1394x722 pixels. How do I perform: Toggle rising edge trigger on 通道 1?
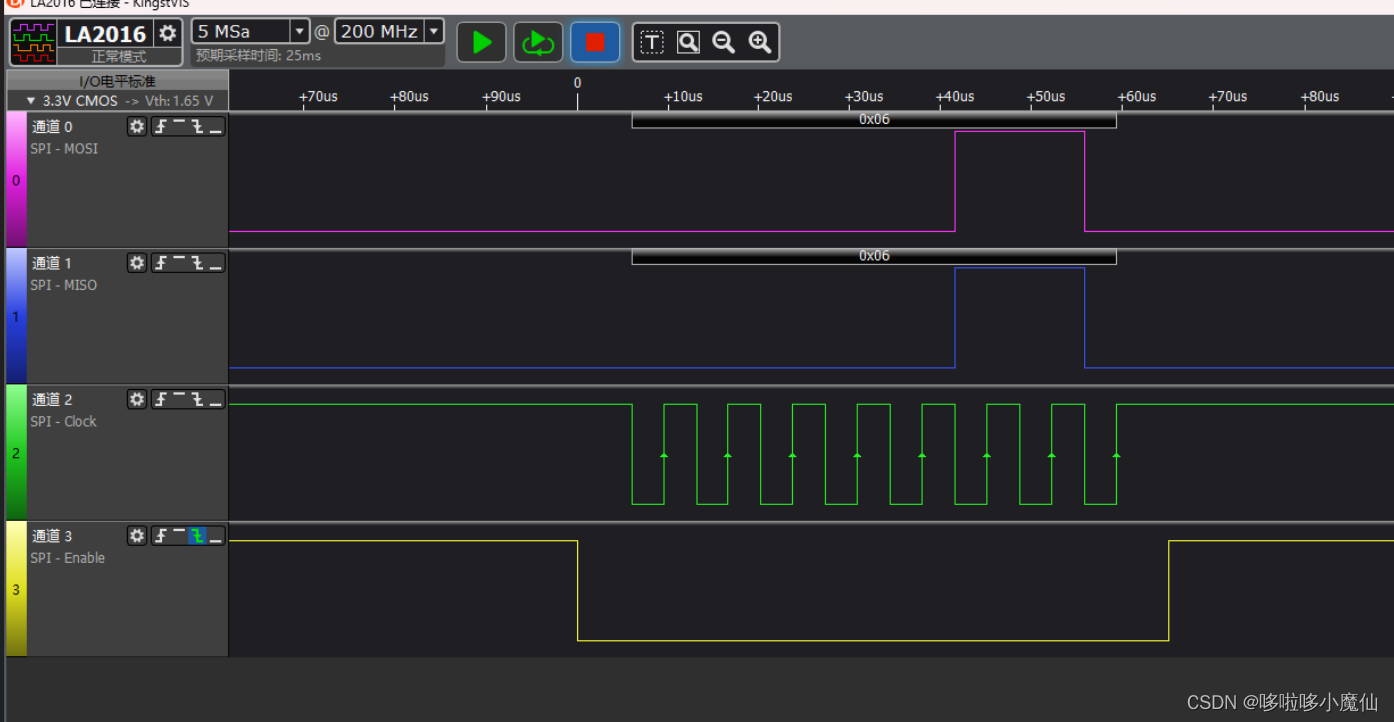(x=160, y=263)
